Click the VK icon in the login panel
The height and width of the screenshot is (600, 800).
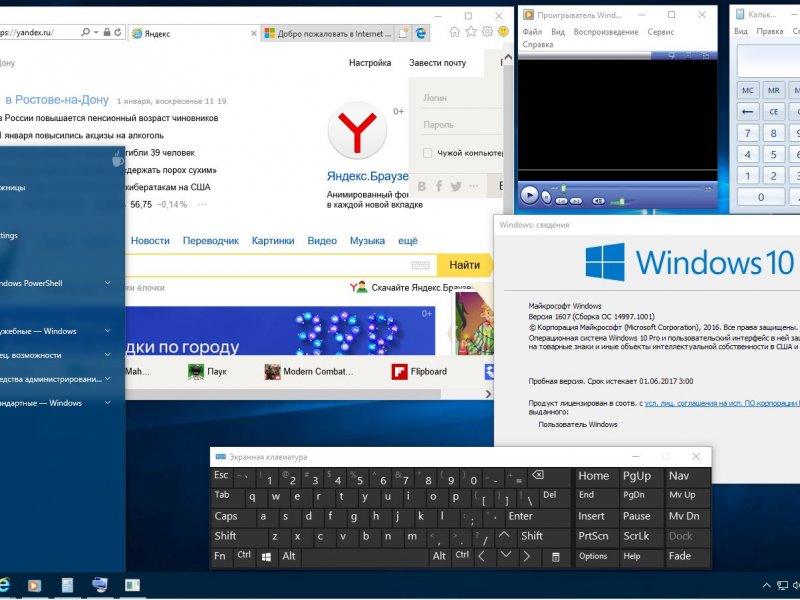pos(421,186)
